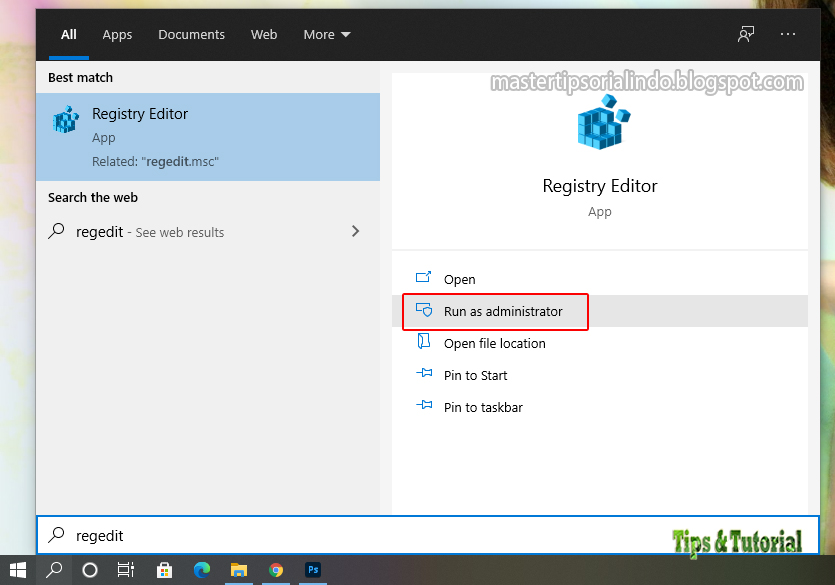Click the Registry Editor title in preview pane

(600, 186)
